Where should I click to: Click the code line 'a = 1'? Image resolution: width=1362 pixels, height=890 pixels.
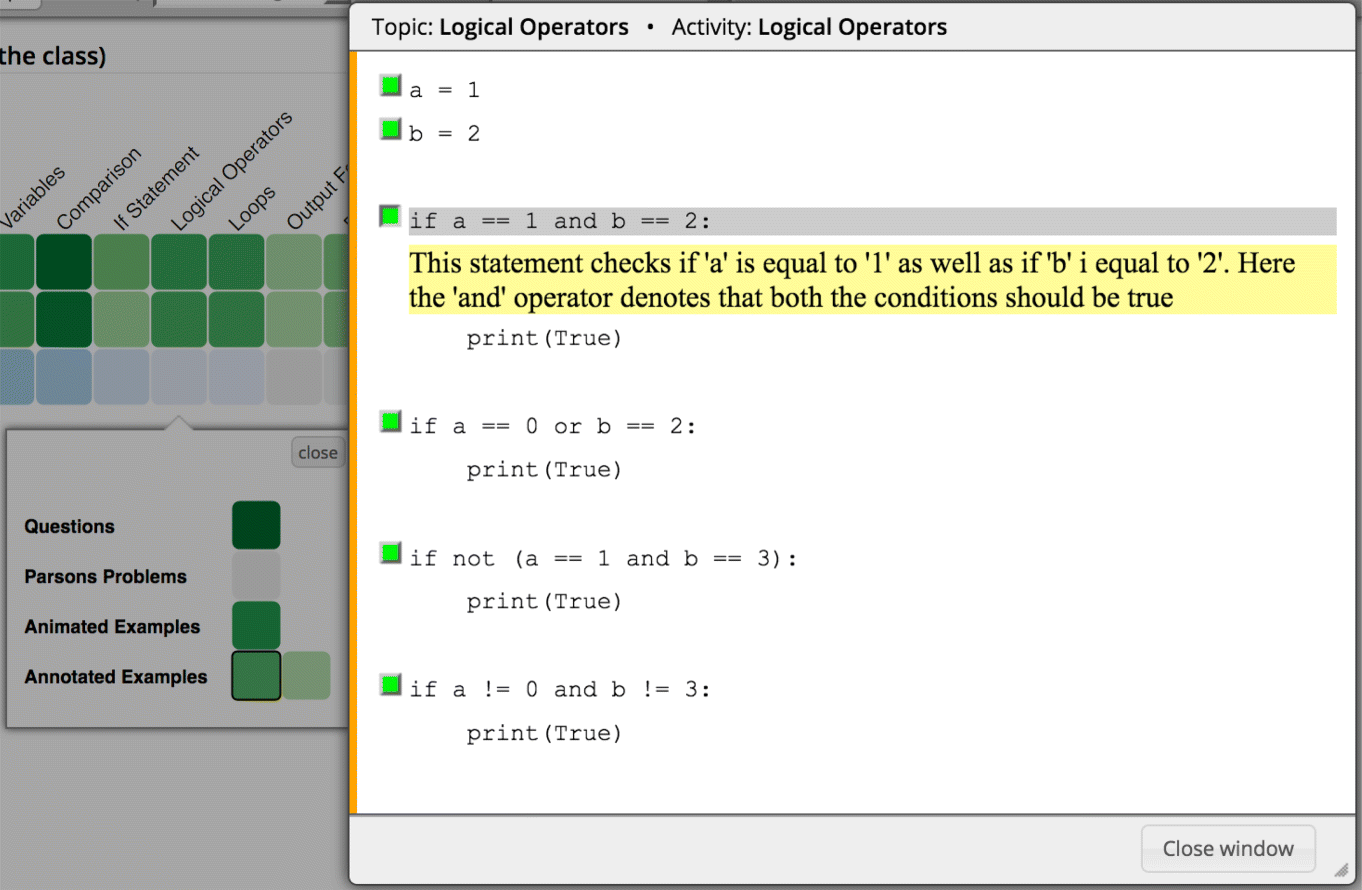[444, 90]
